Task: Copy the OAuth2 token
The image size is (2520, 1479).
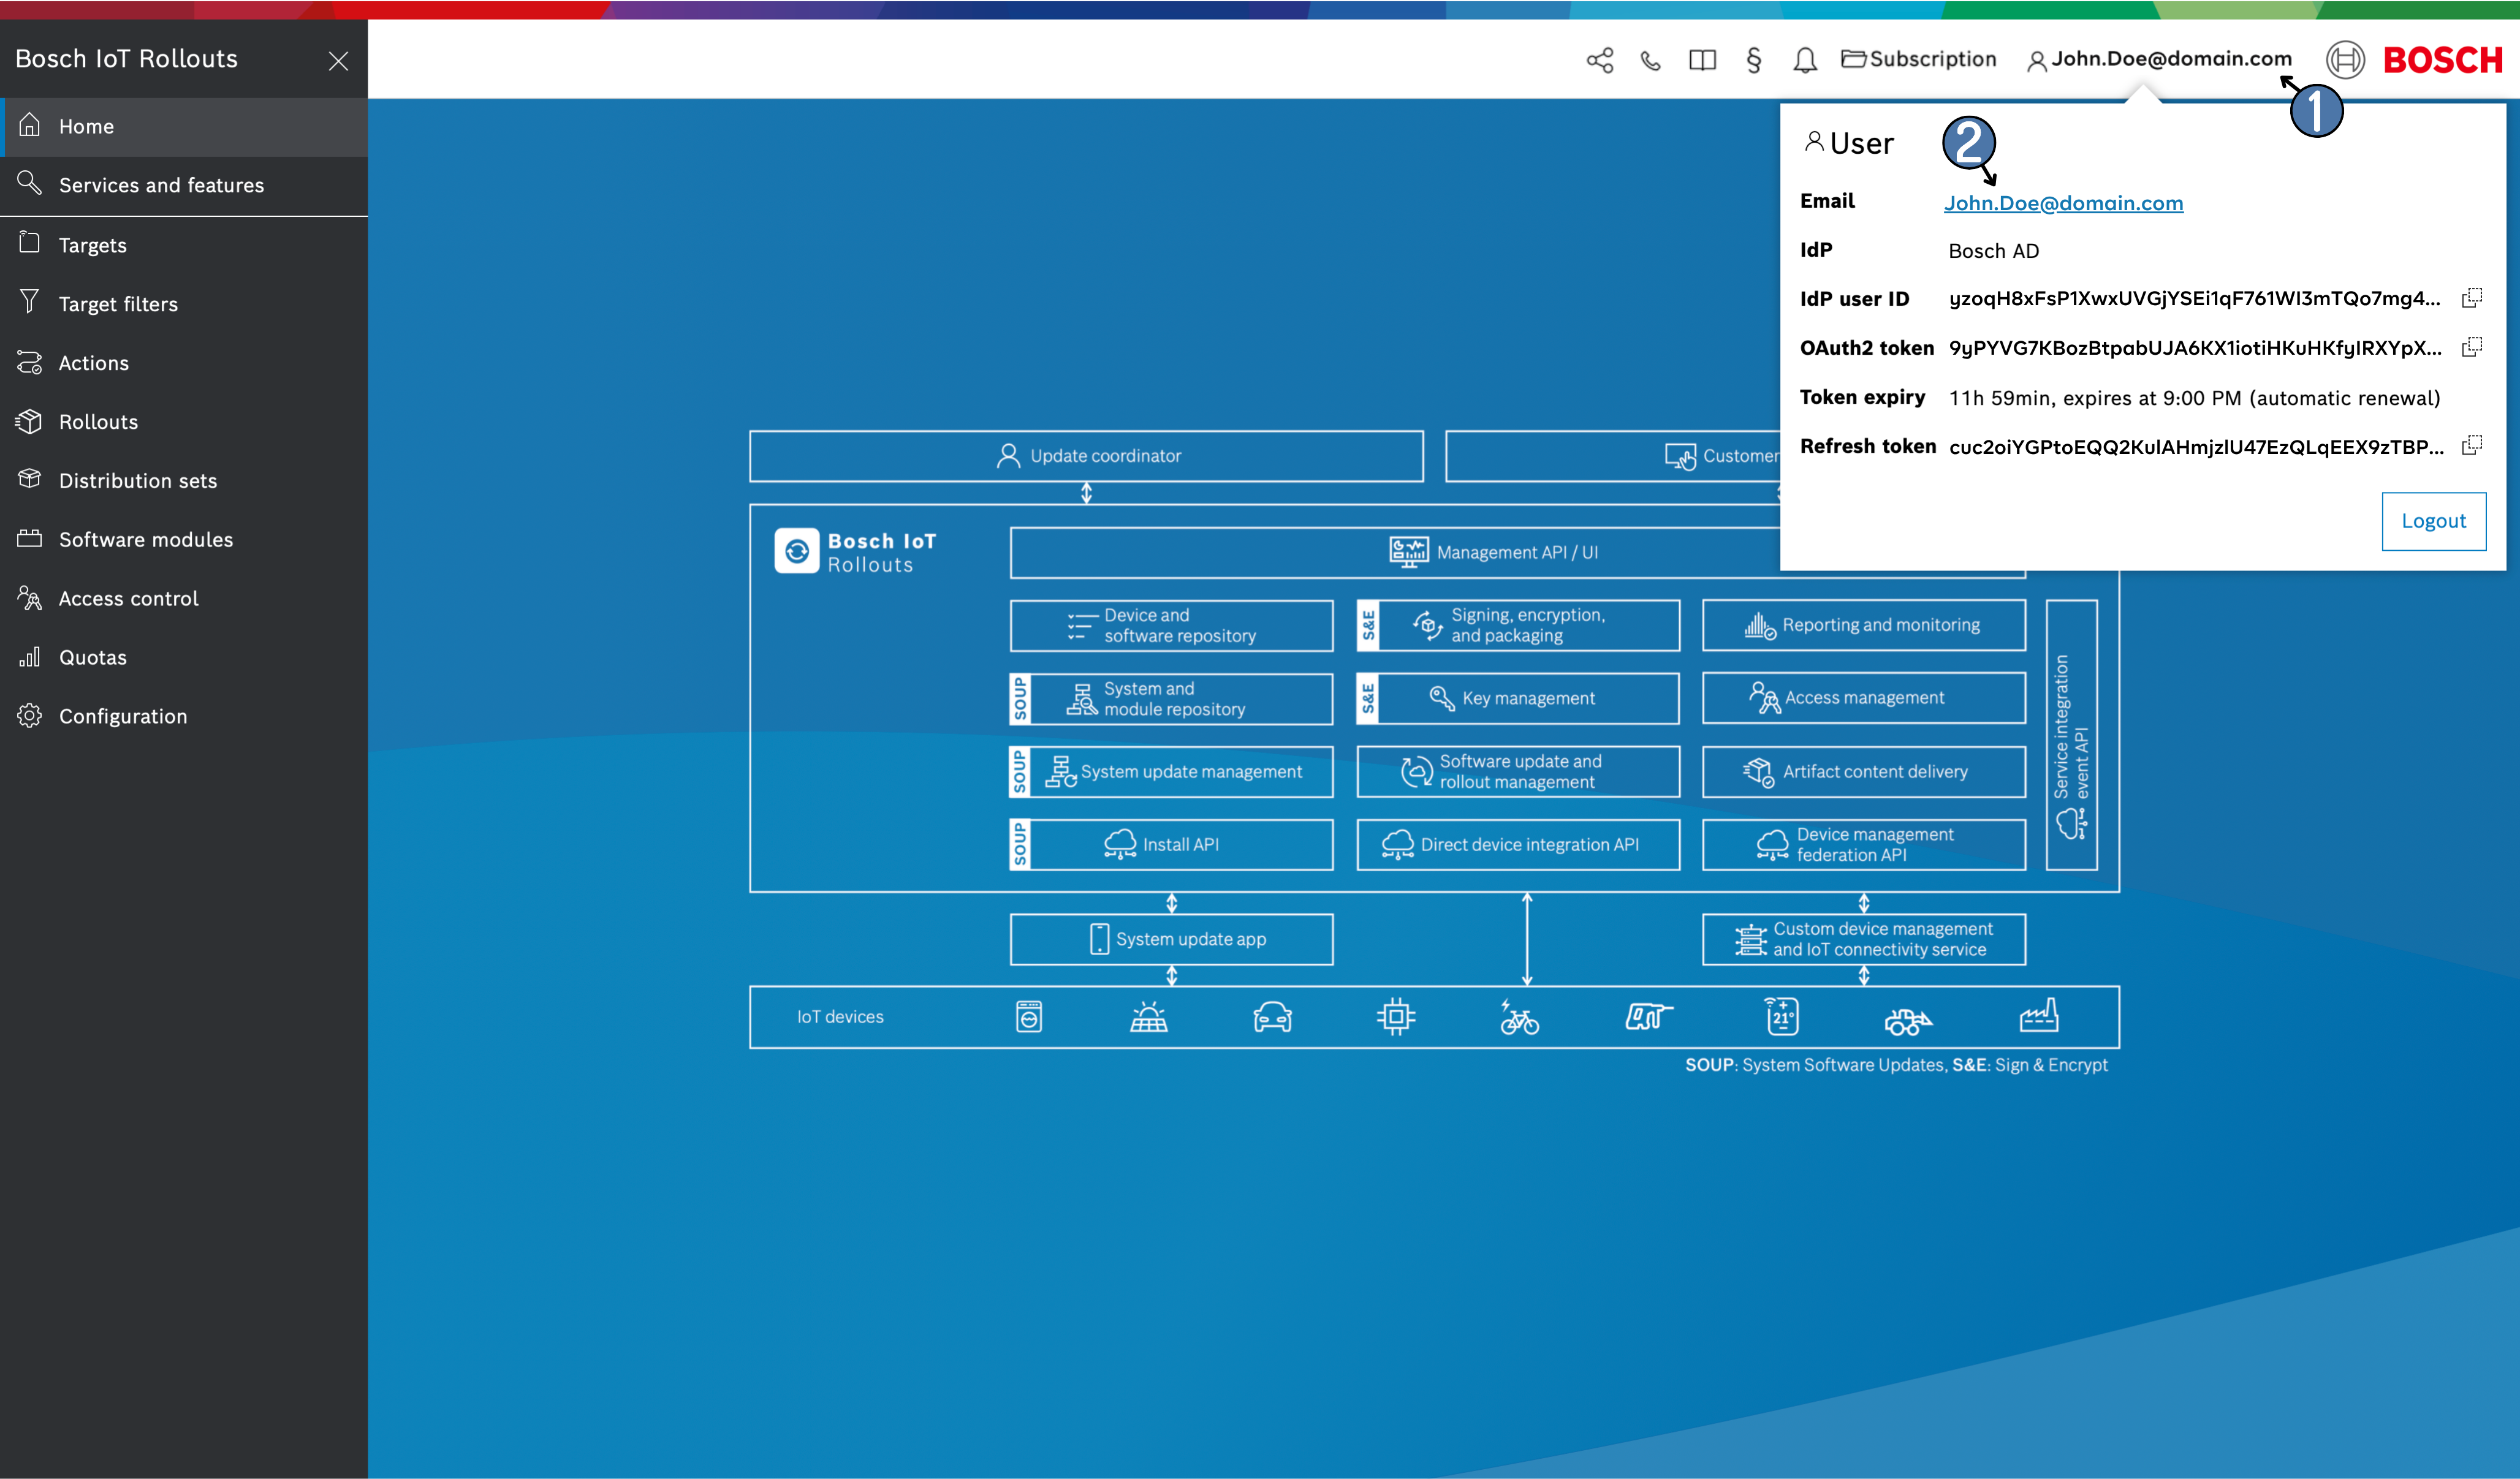Action: [2471, 347]
